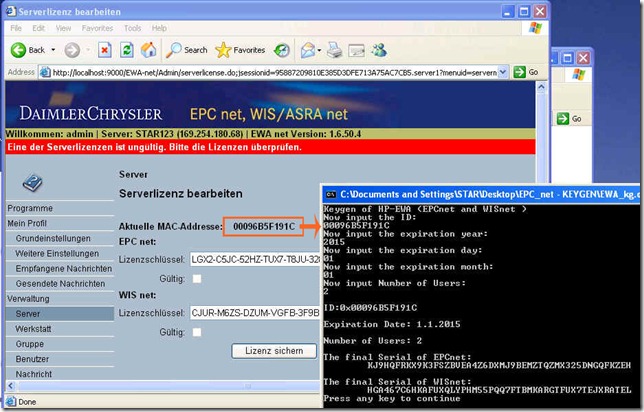Click the Mail envelope icon
The height and width of the screenshot is (412, 644).
point(308,50)
